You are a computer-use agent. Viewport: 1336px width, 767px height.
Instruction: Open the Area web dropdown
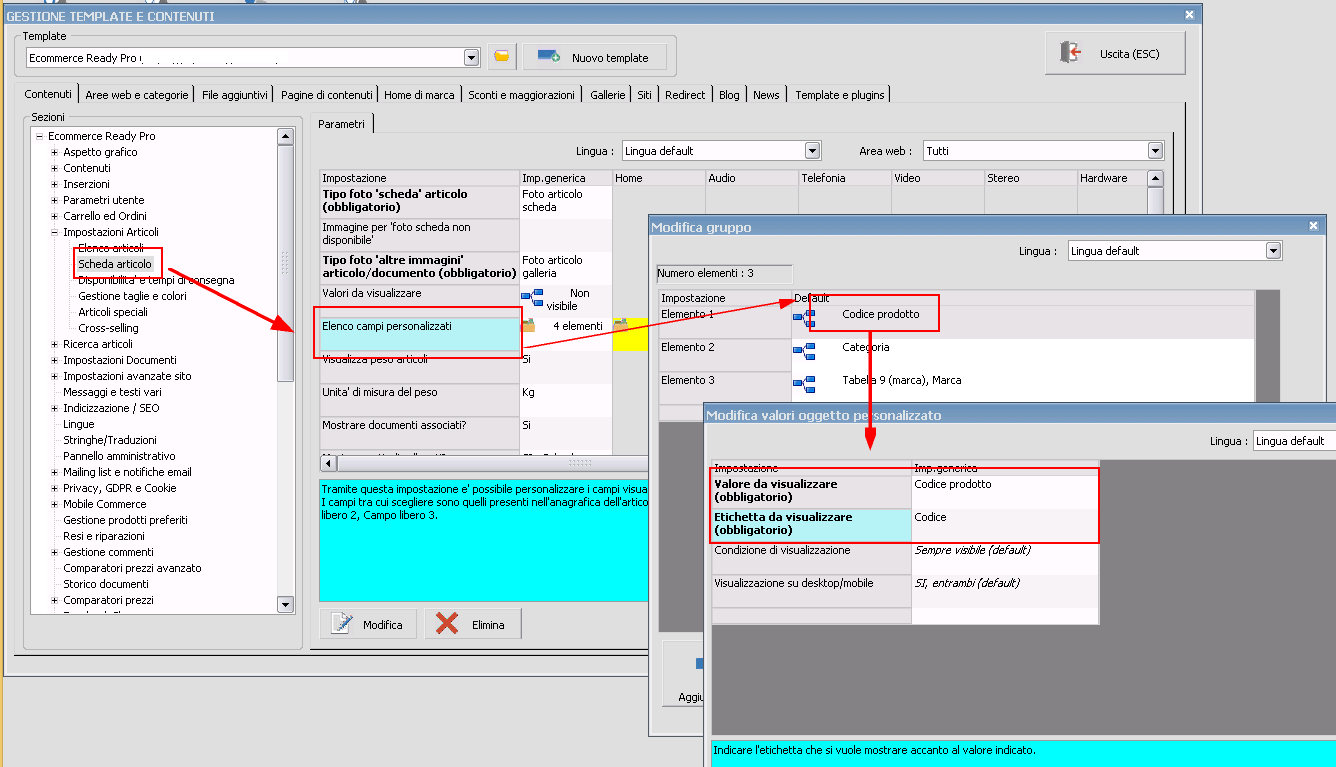[1156, 151]
